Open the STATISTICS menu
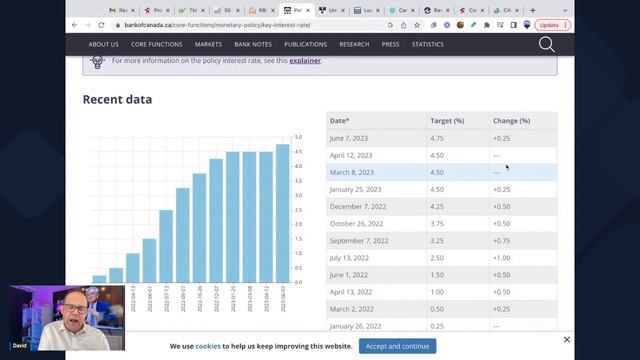This screenshot has height=360, width=640. tap(427, 44)
